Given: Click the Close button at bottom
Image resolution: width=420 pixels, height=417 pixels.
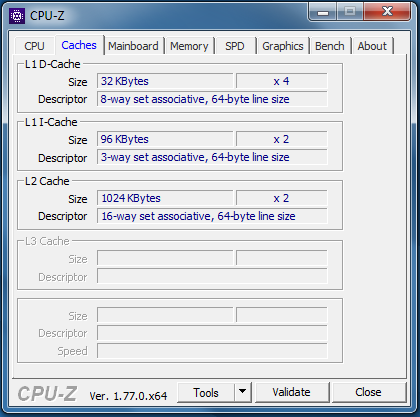Looking at the screenshot, I should point(369,392).
